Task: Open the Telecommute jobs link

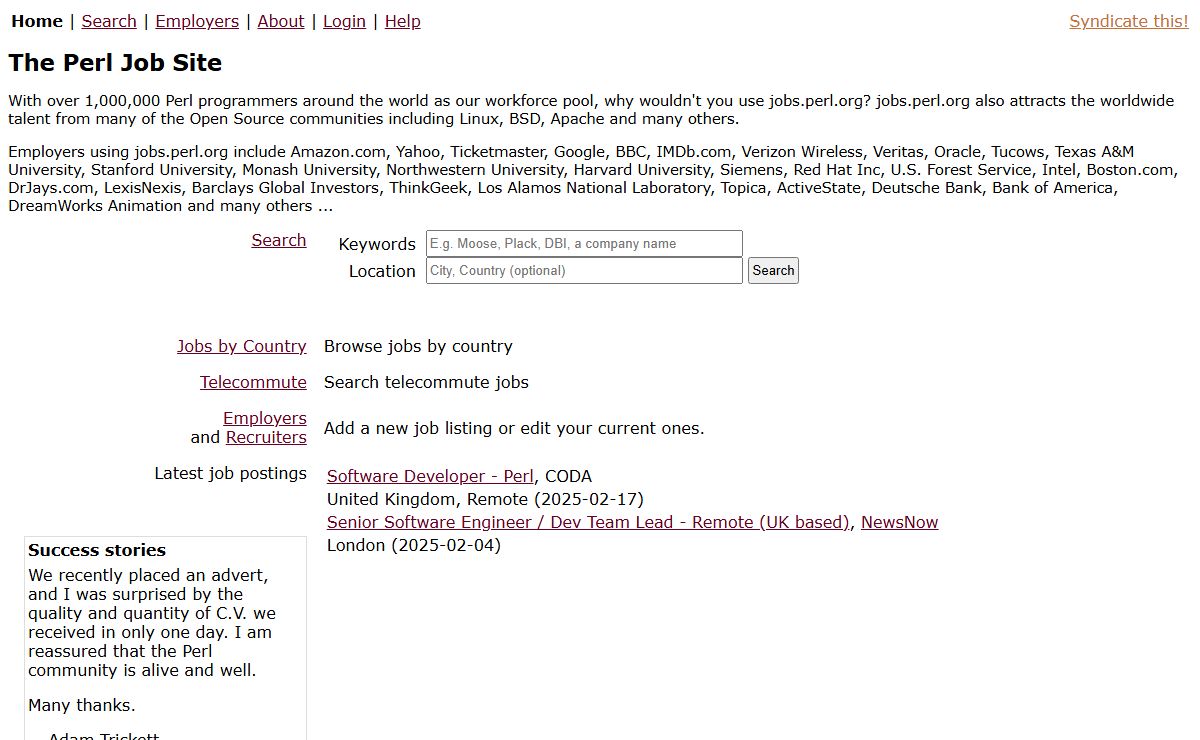Action: coord(253,382)
